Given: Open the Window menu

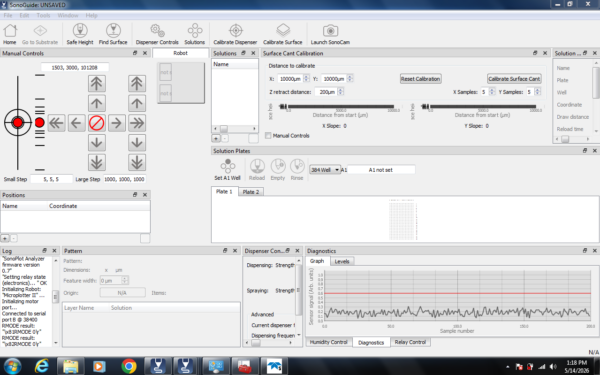Looking at the screenshot, I should (x=68, y=15).
